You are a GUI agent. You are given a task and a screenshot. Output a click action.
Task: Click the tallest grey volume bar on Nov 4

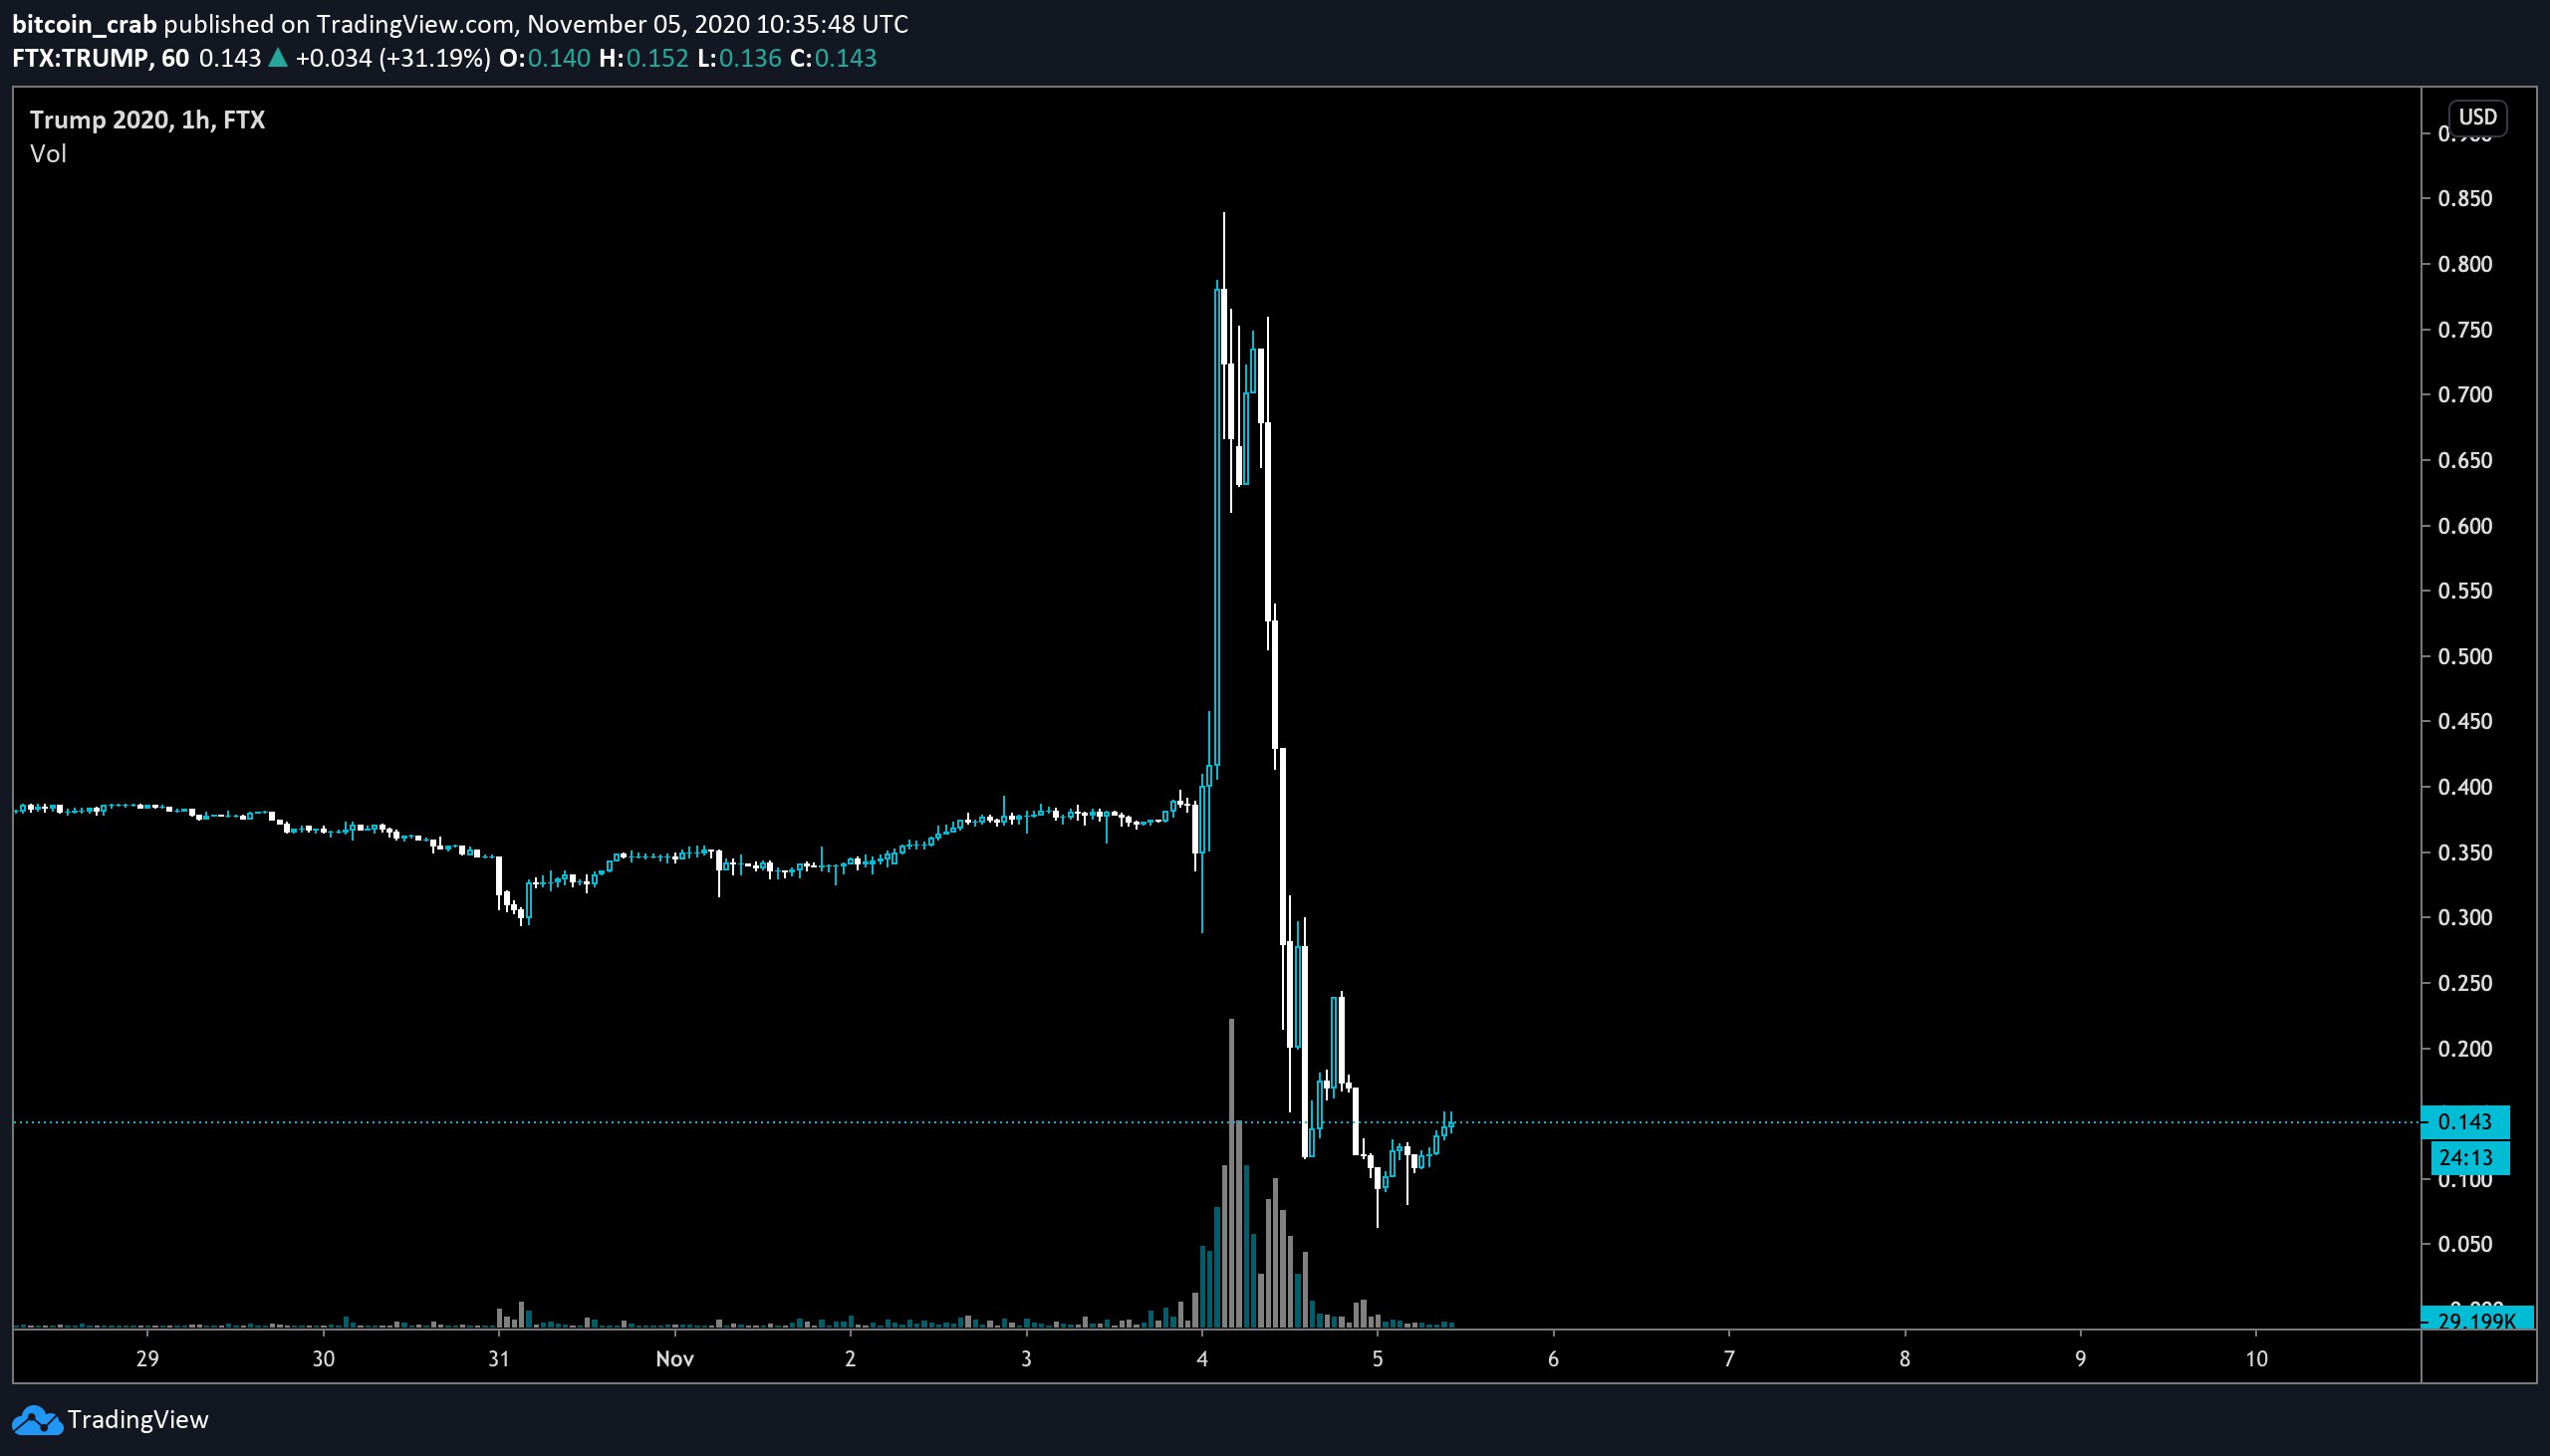[1232, 1173]
